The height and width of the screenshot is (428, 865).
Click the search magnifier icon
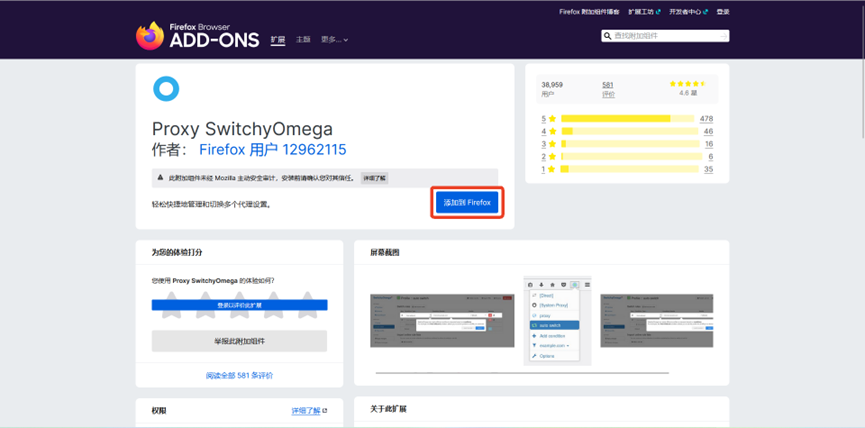click(x=608, y=36)
